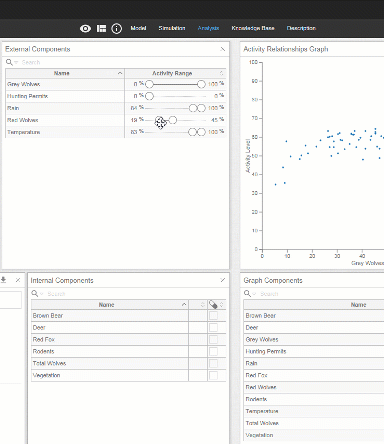384x444 pixels.
Task: Select Temperature in Graph Components
Action: tap(314, 412)
